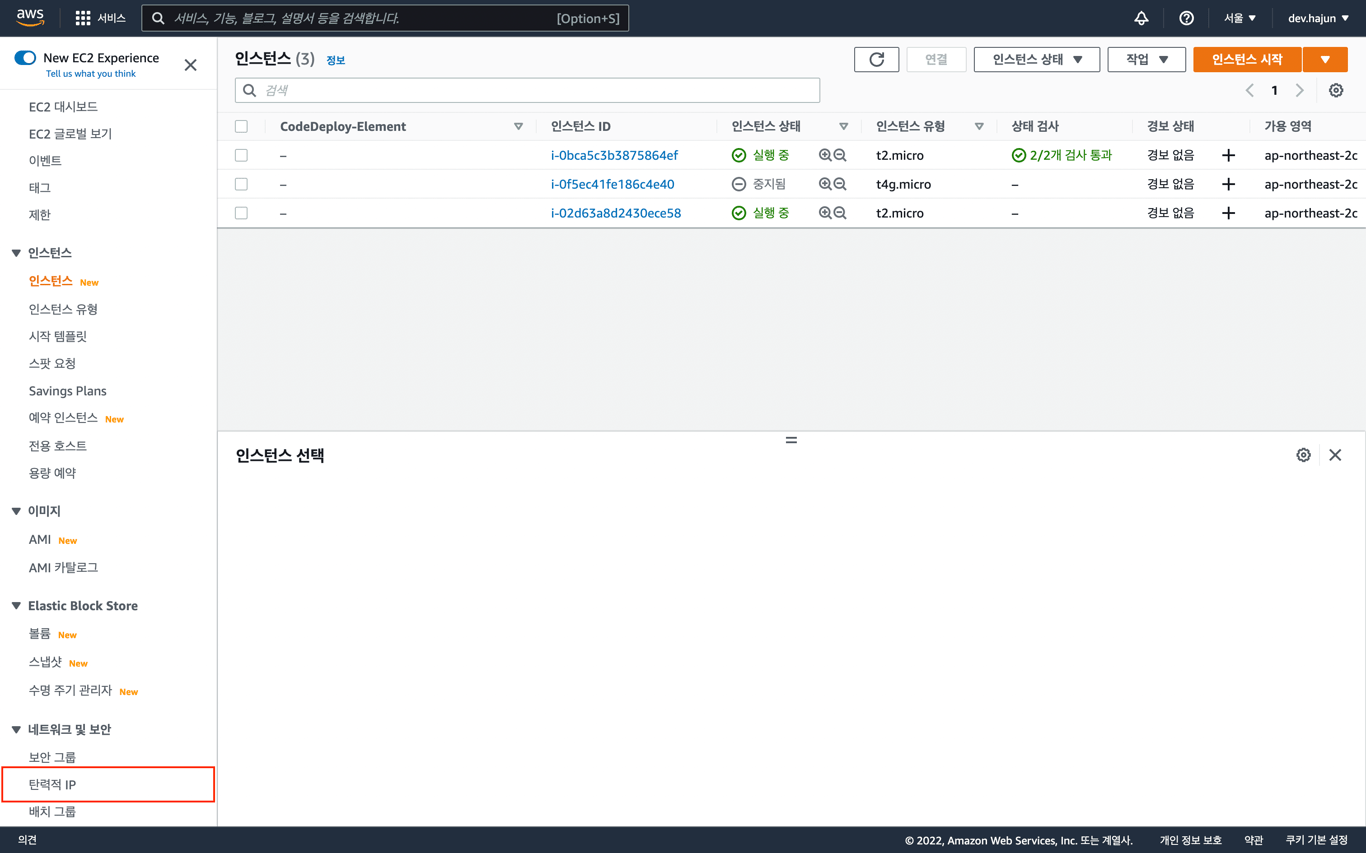
Task: Open instance link i-02d63a8d2430ece58
Action: [616, 213]
